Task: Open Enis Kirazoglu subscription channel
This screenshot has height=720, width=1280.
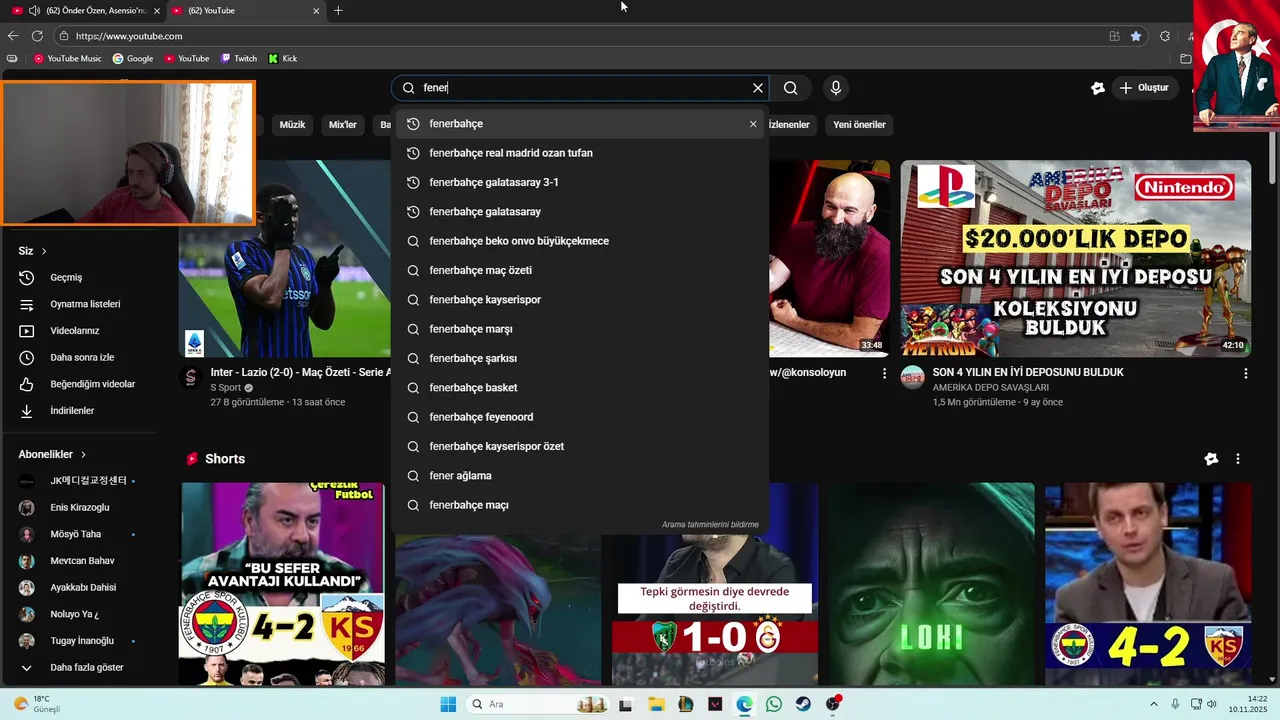Action: [x=80, y=508]
